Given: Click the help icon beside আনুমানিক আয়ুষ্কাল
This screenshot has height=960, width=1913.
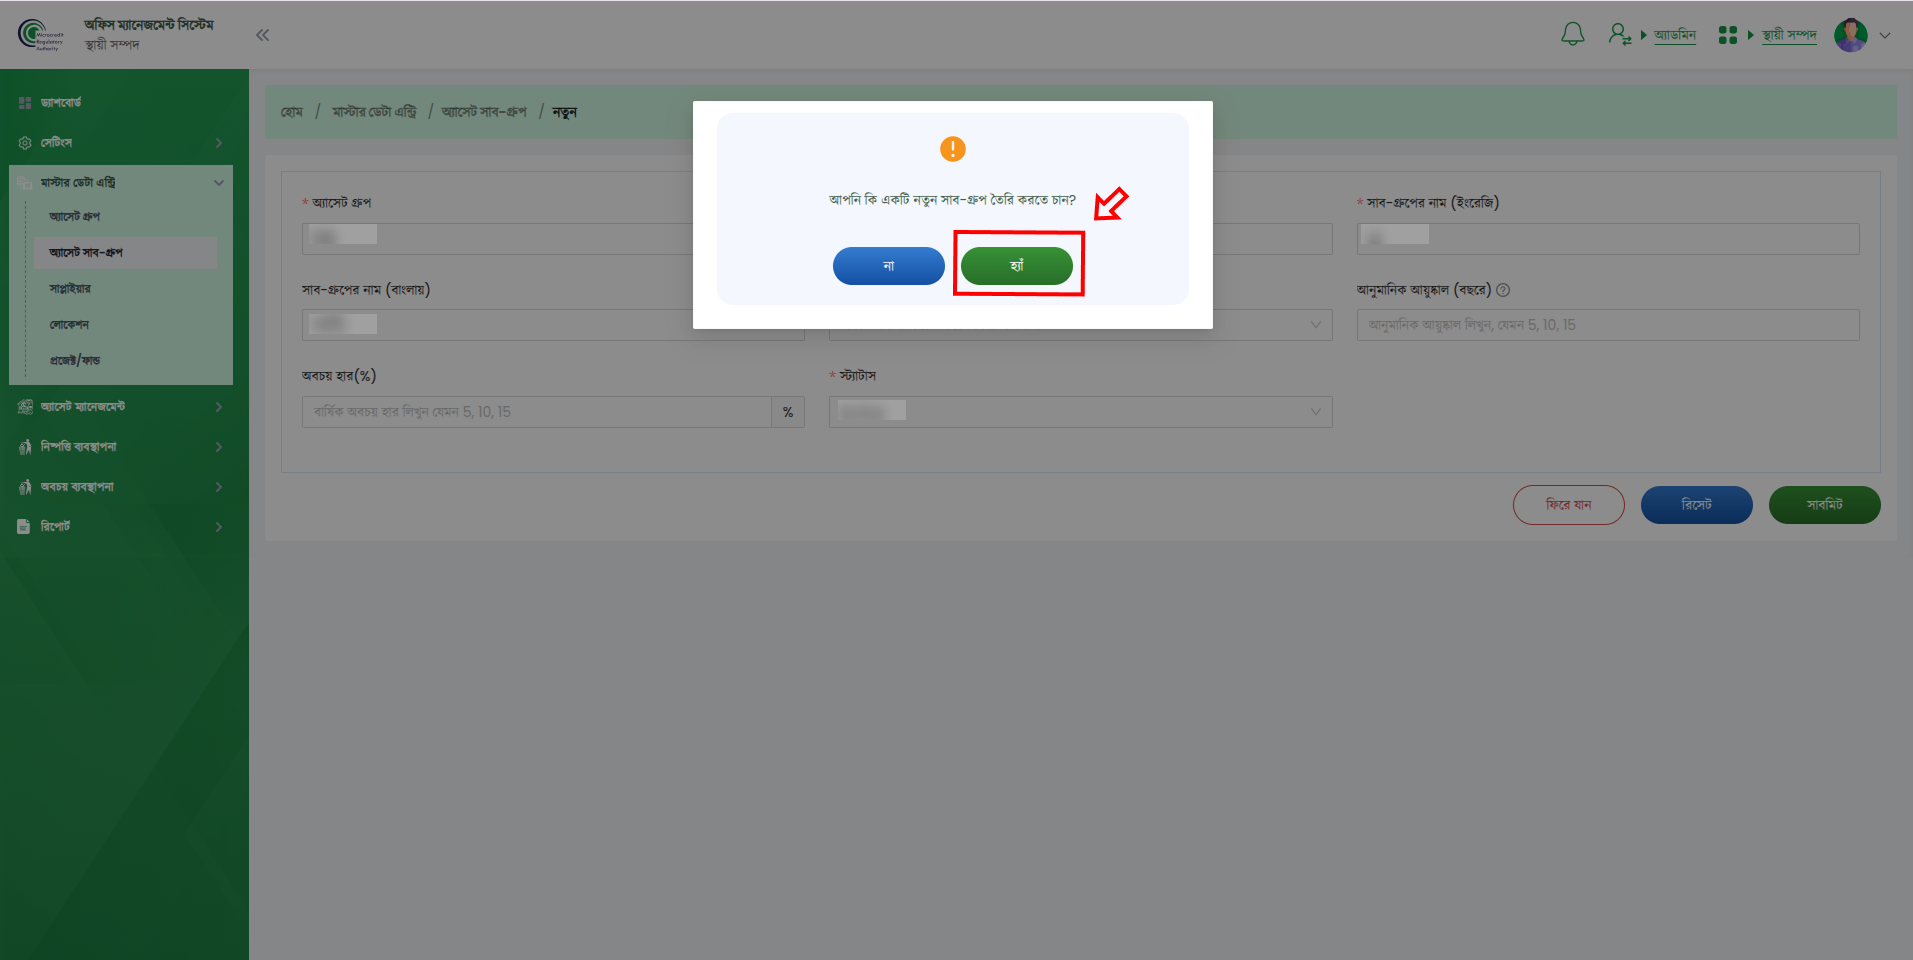Looking at the screenshot, I should tap(1503, 290).
